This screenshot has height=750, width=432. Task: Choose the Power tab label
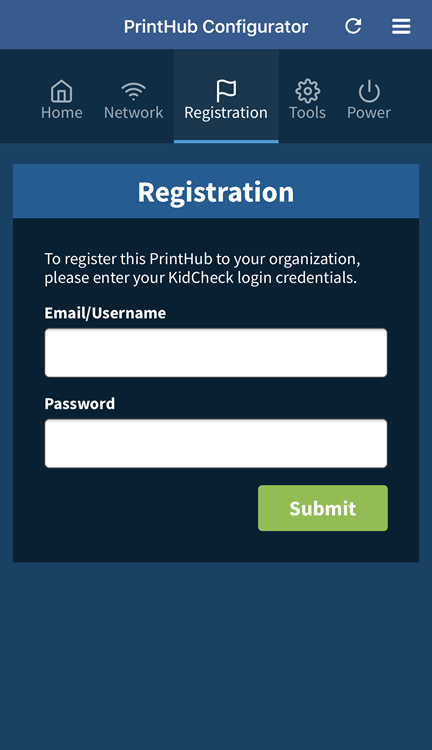[x=369, y=112]
